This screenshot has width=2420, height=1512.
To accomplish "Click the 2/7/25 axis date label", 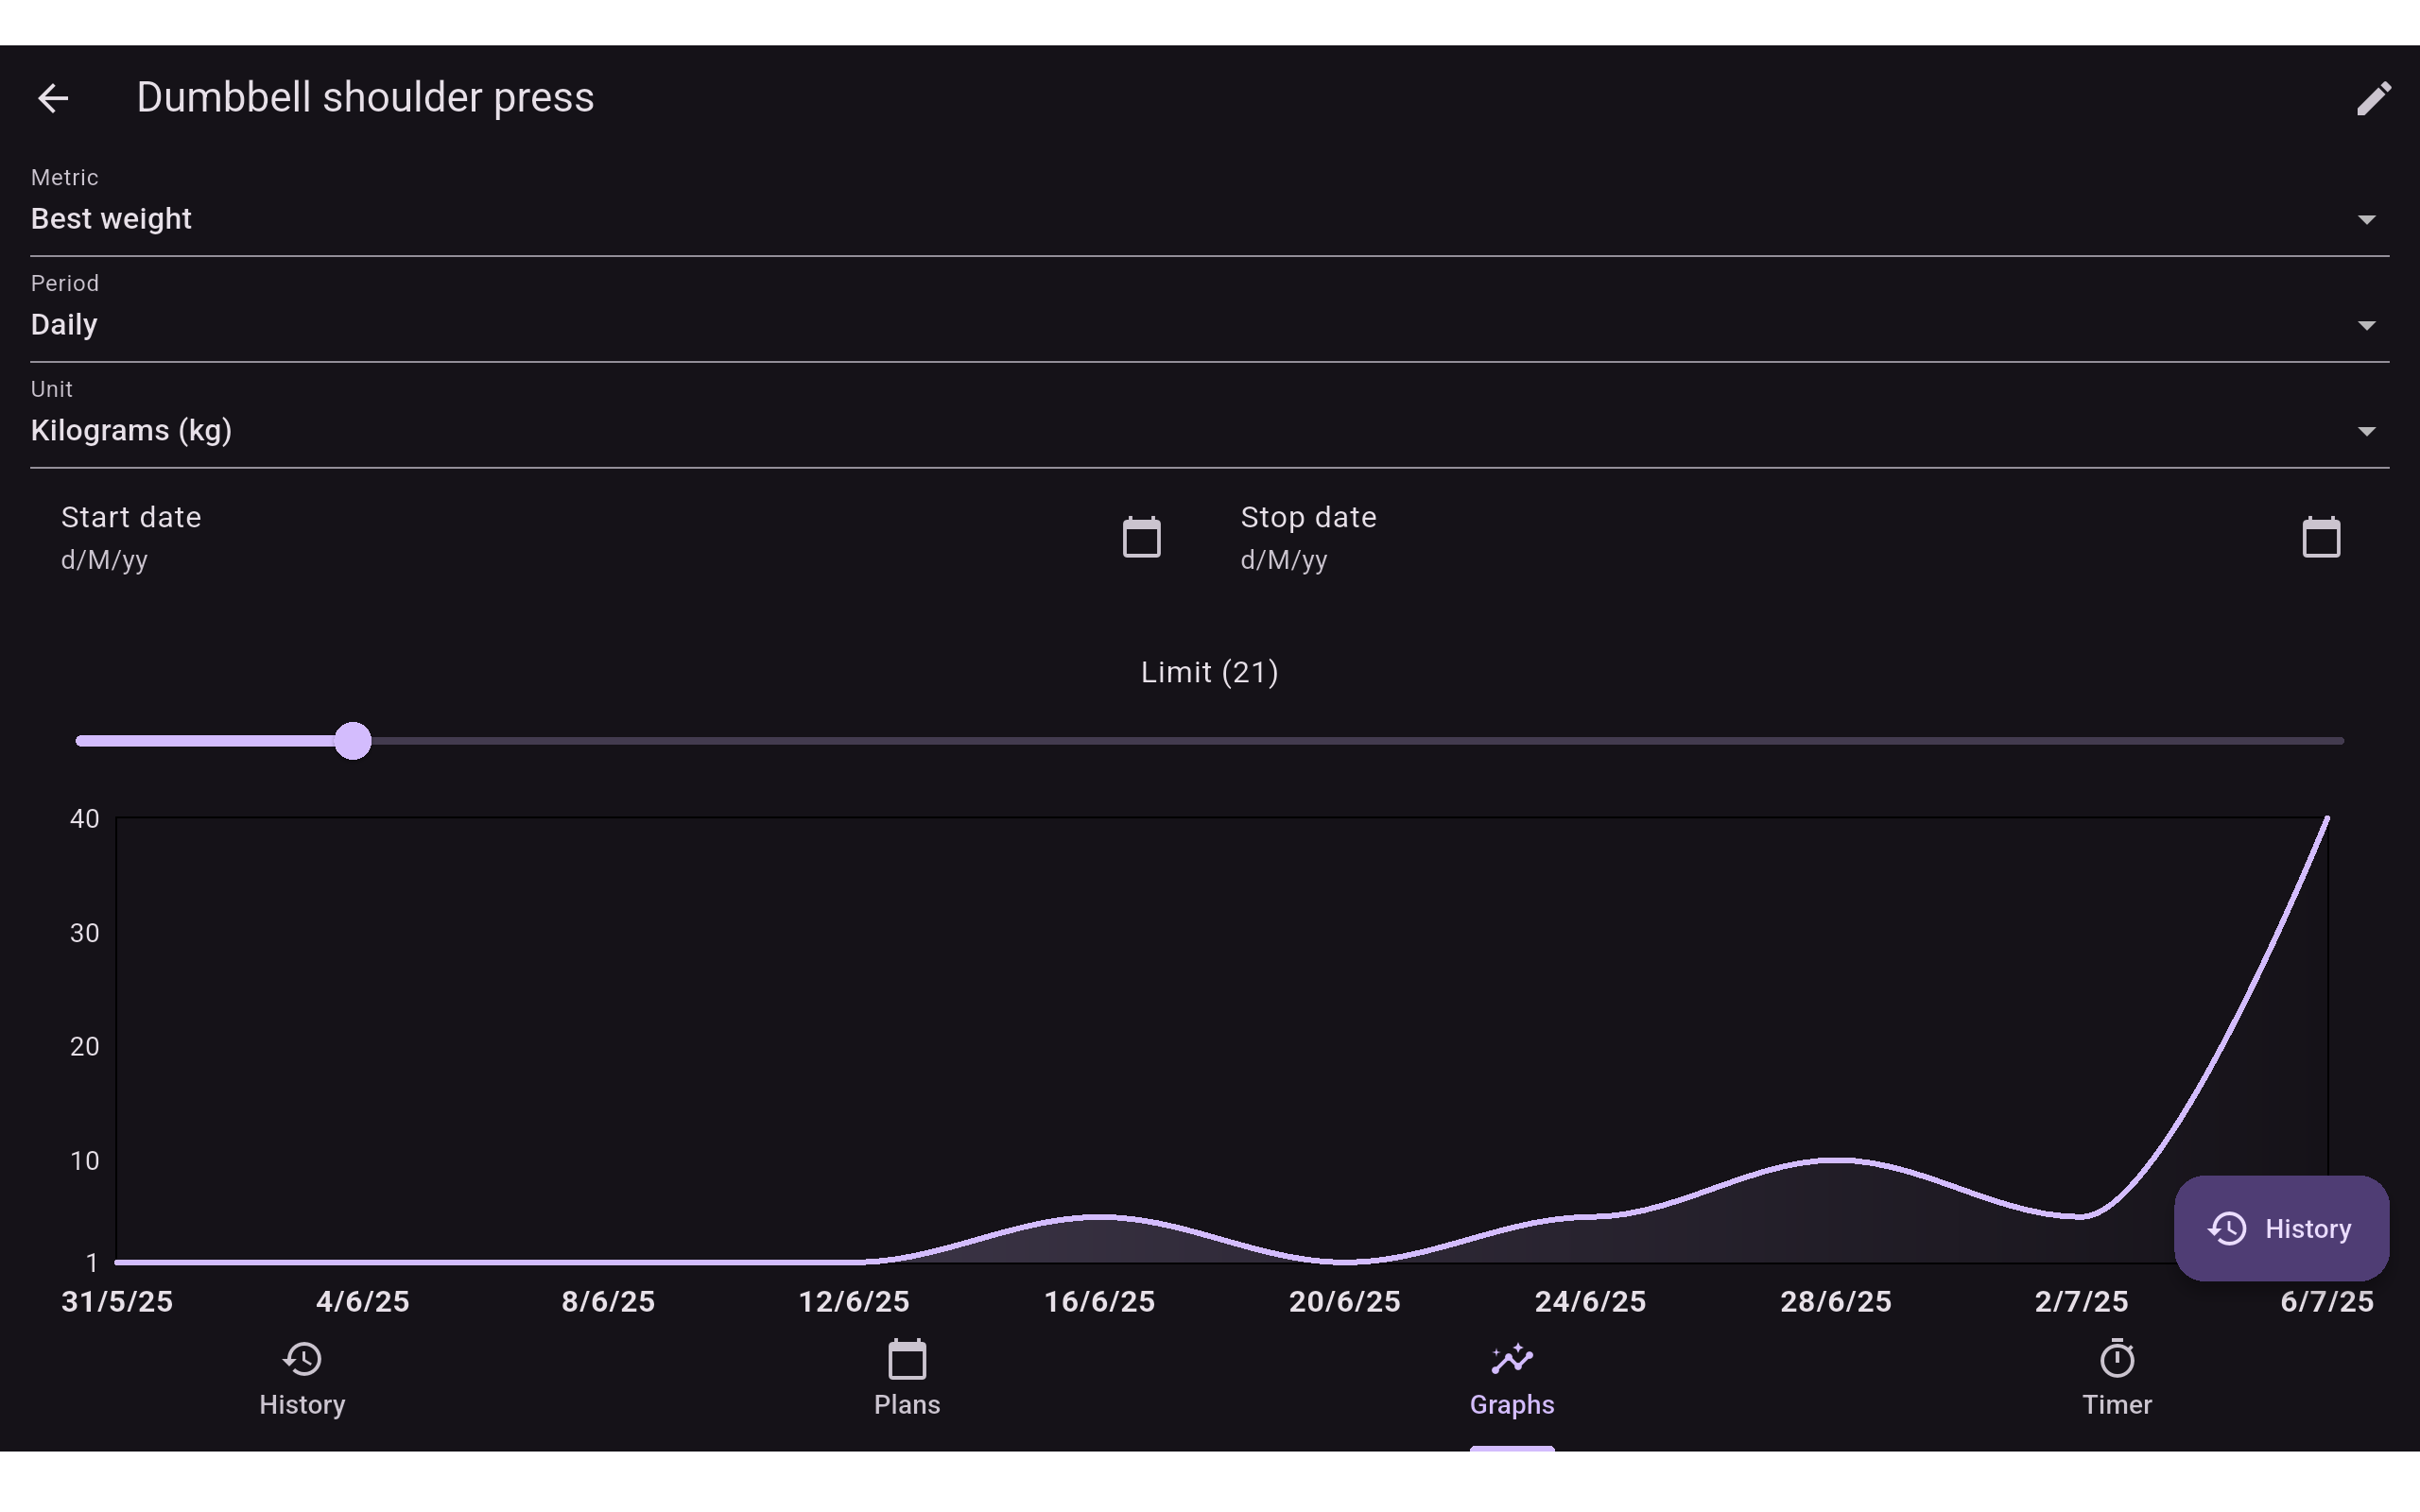I will pos(2081,1302).
